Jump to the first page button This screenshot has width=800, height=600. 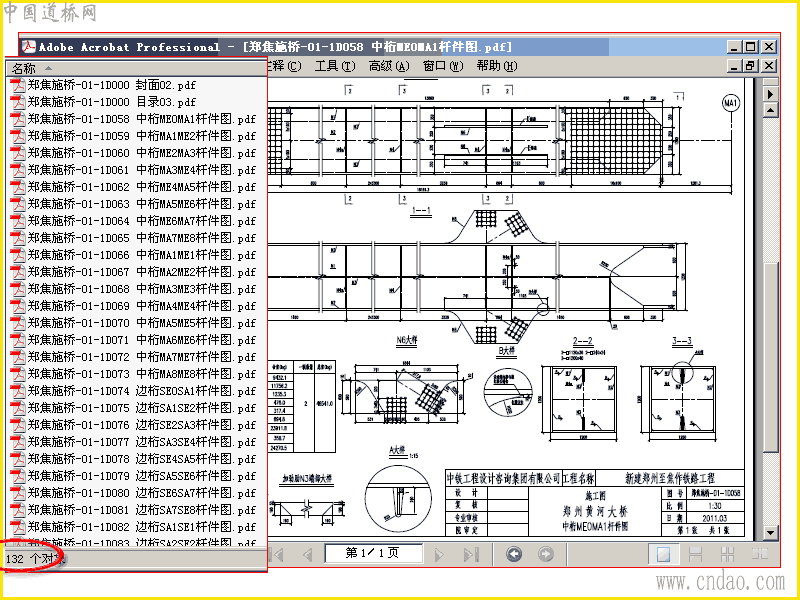[278, 554]
